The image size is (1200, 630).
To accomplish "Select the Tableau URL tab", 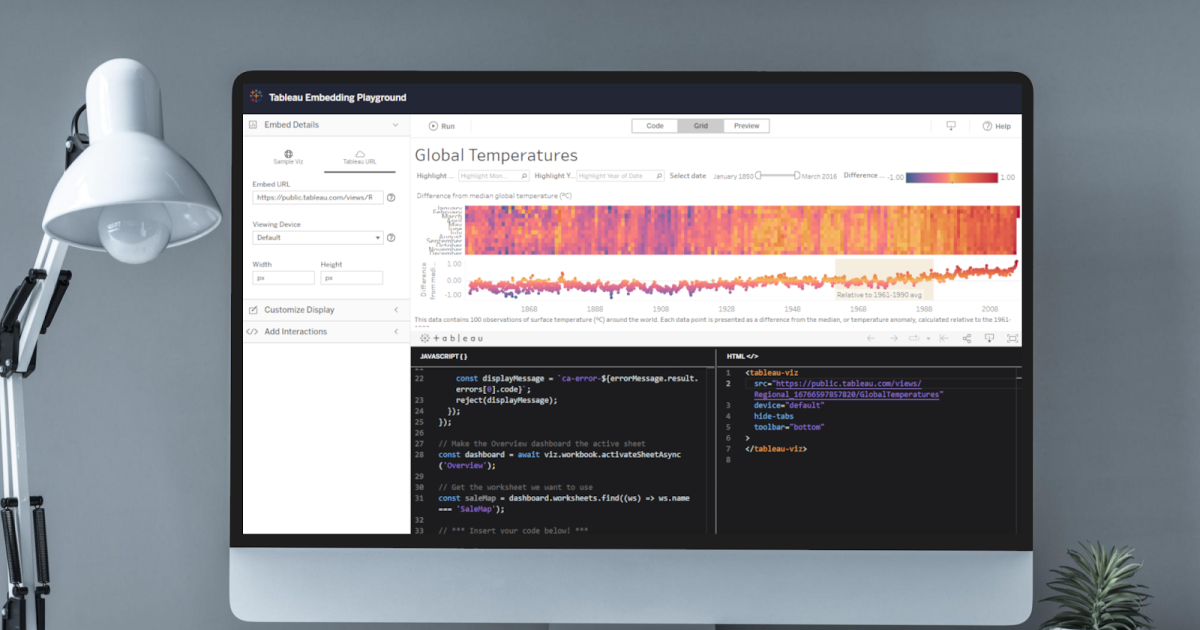I will [x=360, y=157].
